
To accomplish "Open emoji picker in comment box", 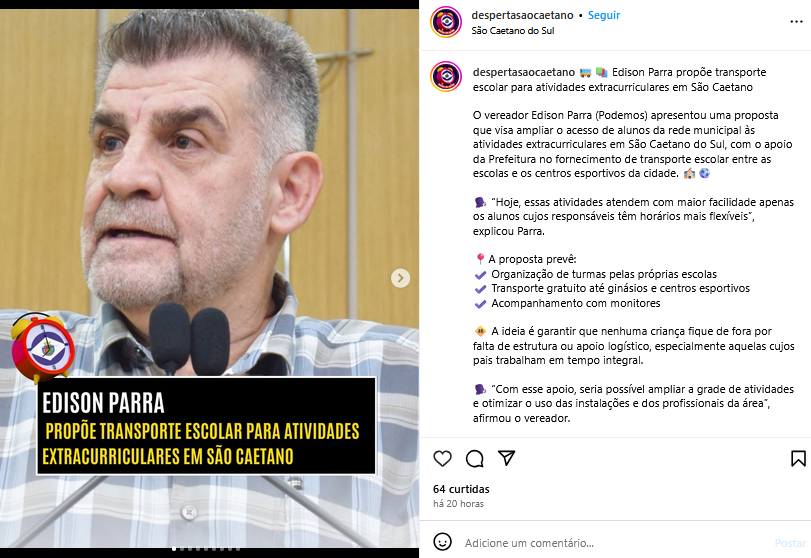I will pyautogui.click(x=442, y=542).
